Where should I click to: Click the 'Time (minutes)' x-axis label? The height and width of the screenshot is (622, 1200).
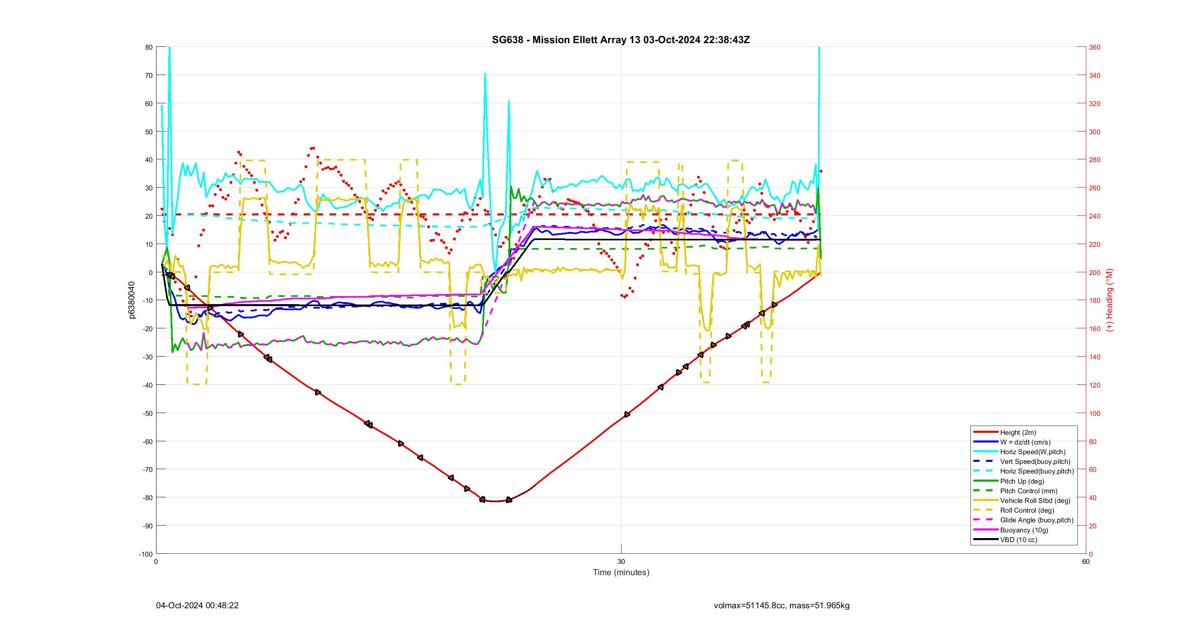click(621, 573)
